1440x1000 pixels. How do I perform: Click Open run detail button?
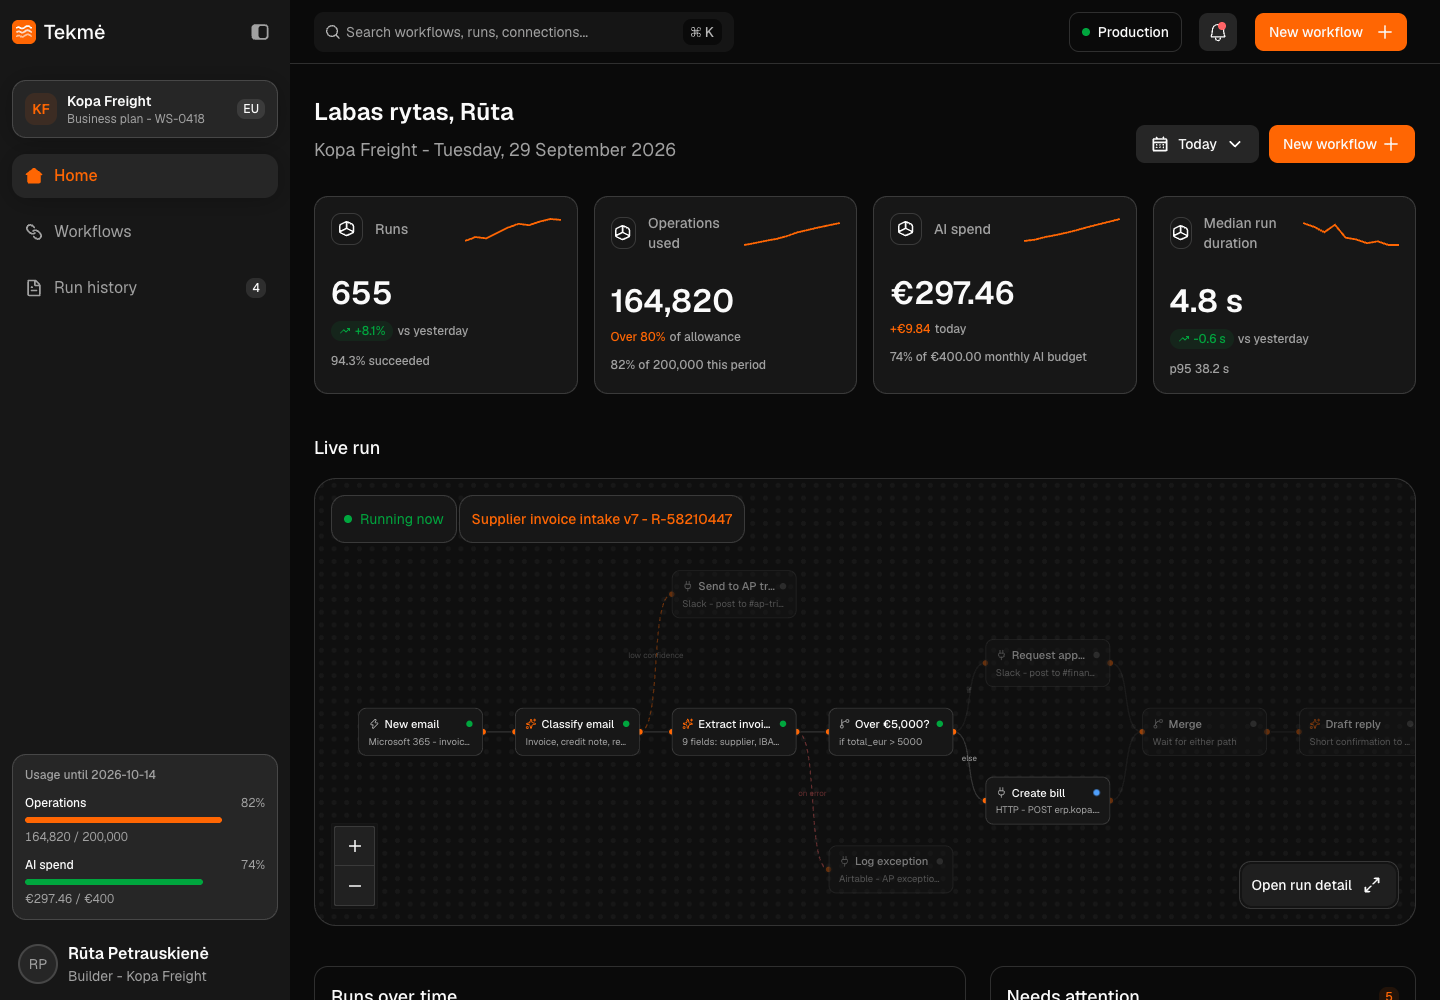(x=1318, y=885)
